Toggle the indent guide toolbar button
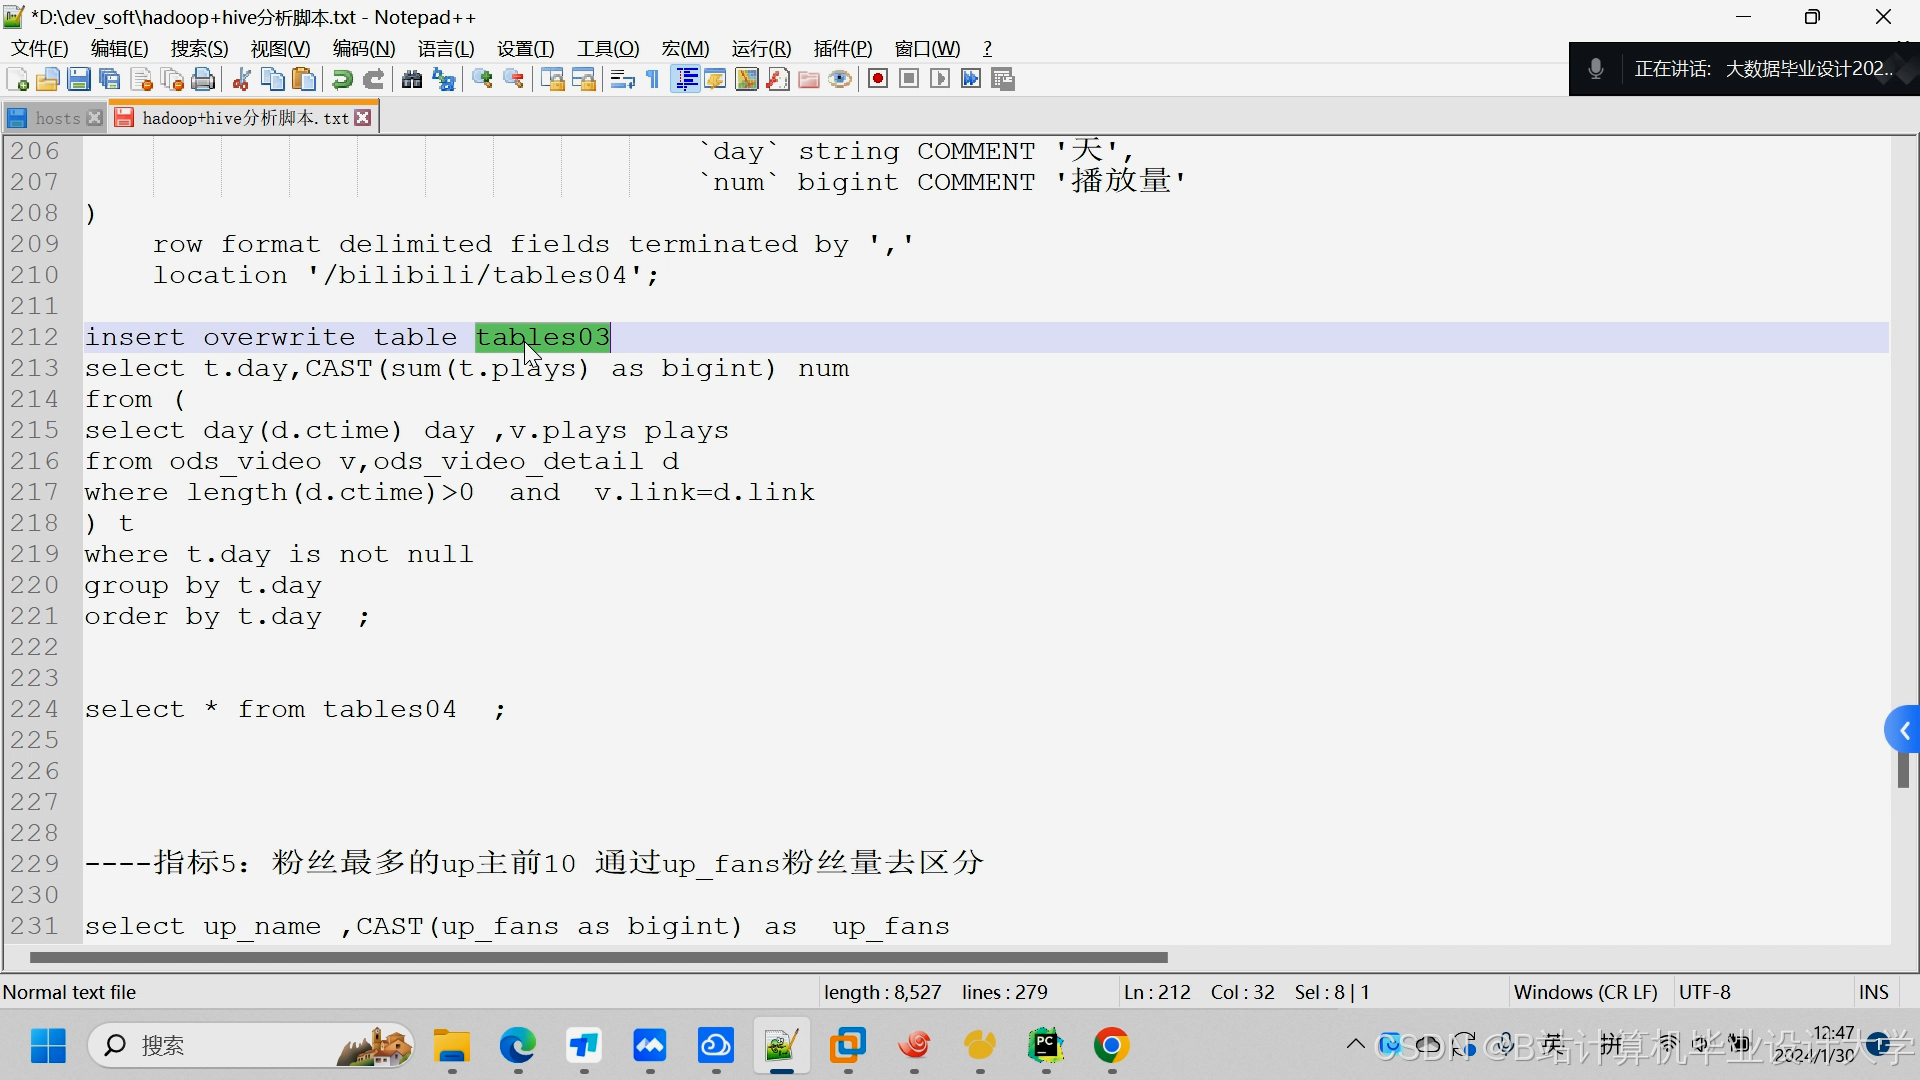Viewport: 1920px width, 1080px height. point(686,80)
